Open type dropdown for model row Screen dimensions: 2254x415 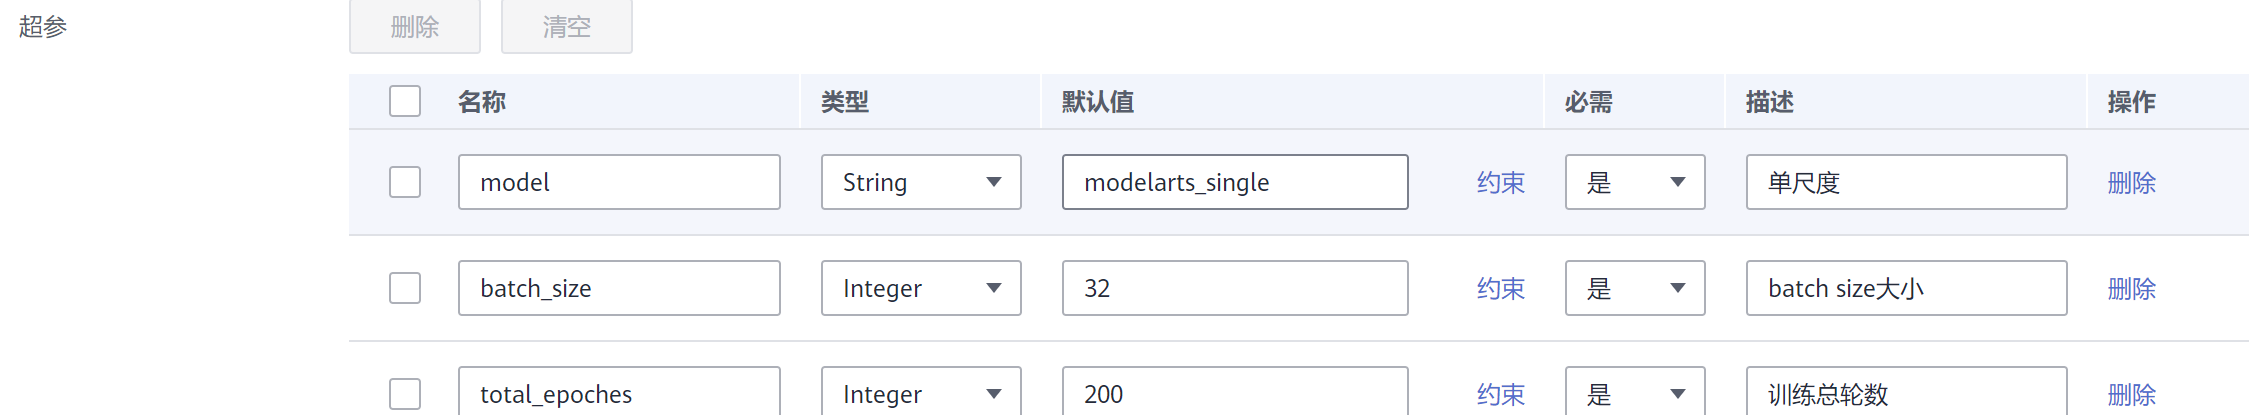tap(920, 182)
